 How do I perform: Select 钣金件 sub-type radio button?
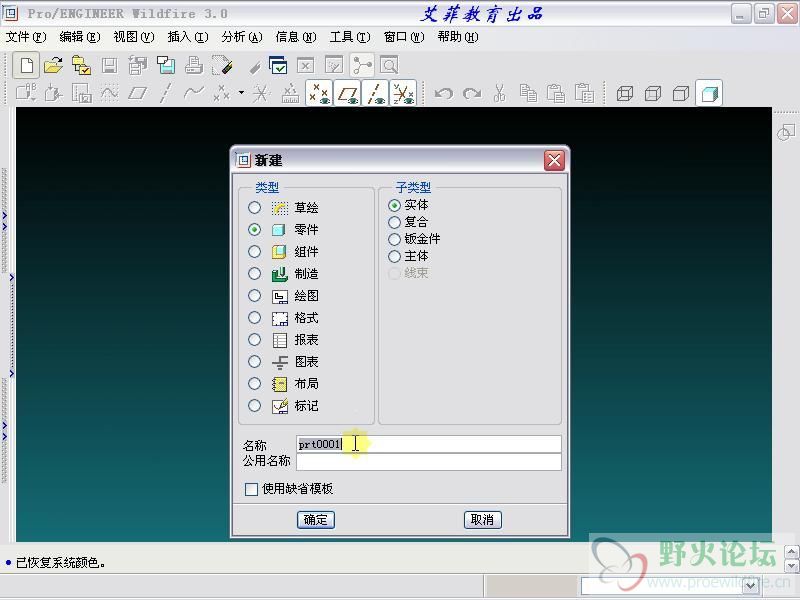pyautogui.click(x=394, y=239)
